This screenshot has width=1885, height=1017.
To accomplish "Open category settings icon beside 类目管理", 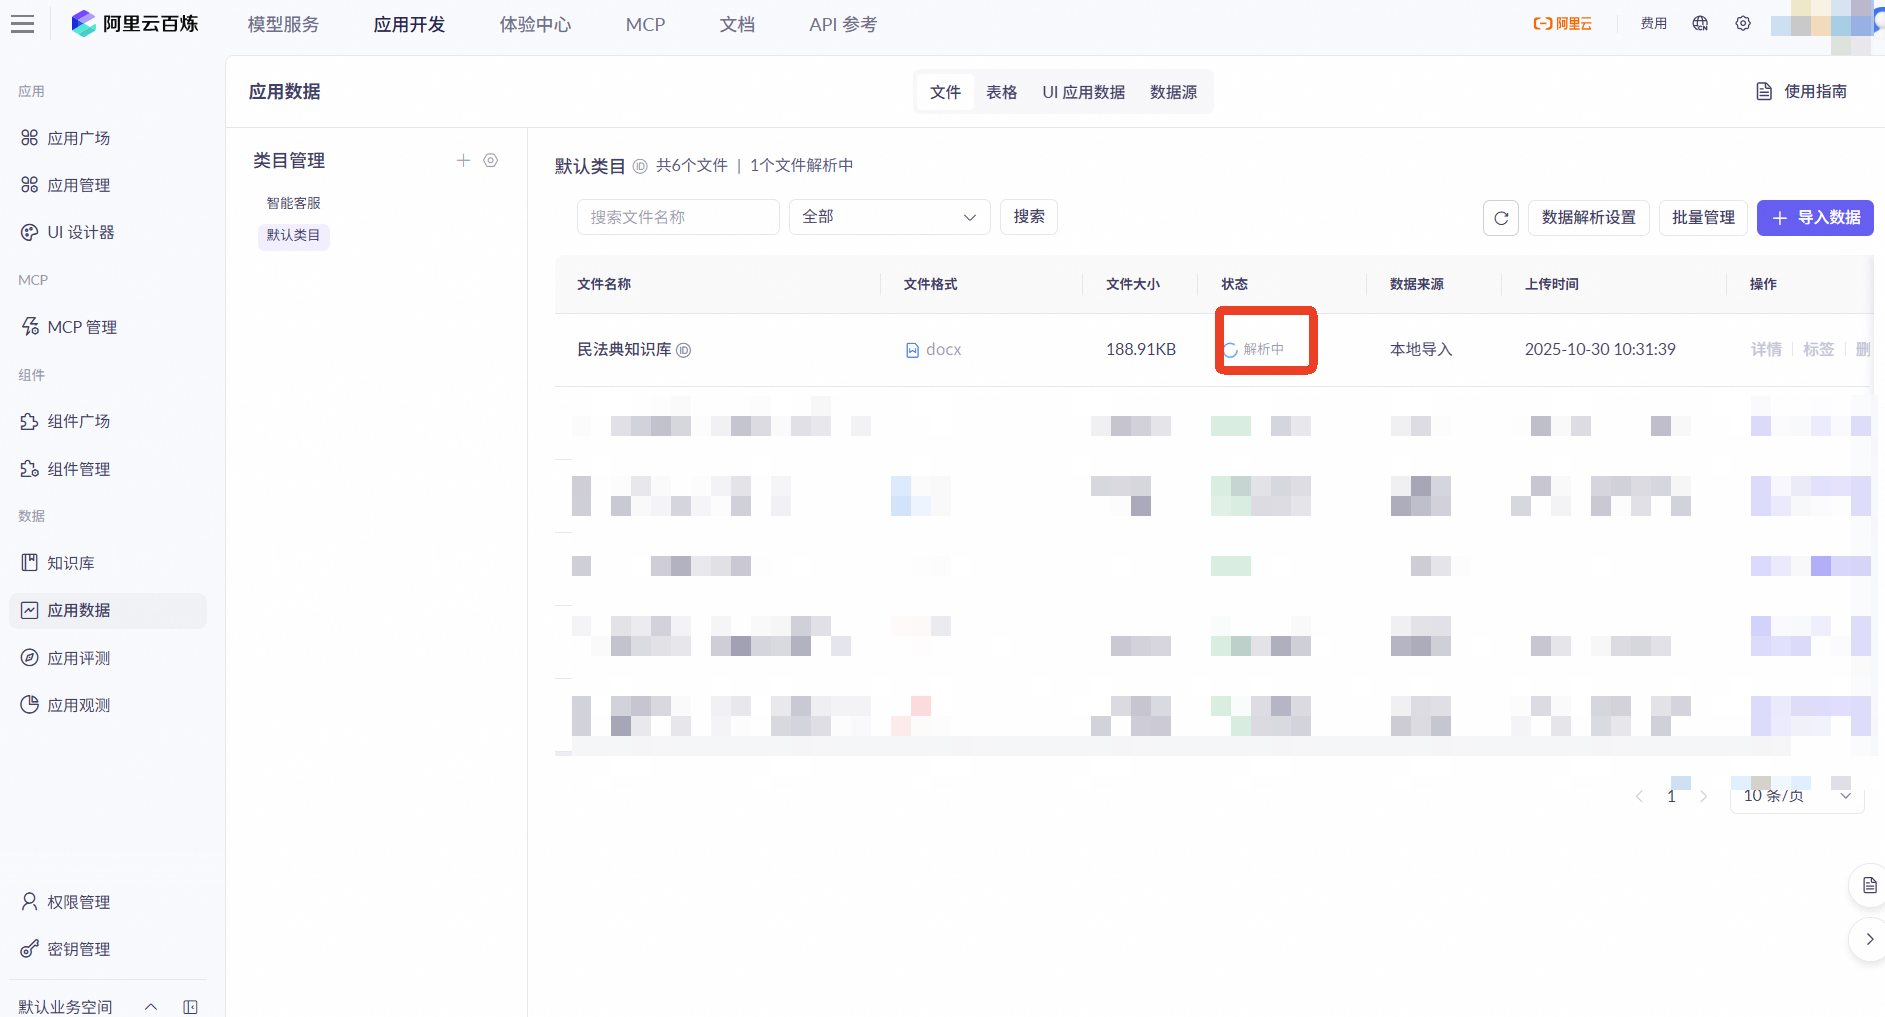I will [x=491, y=160].
